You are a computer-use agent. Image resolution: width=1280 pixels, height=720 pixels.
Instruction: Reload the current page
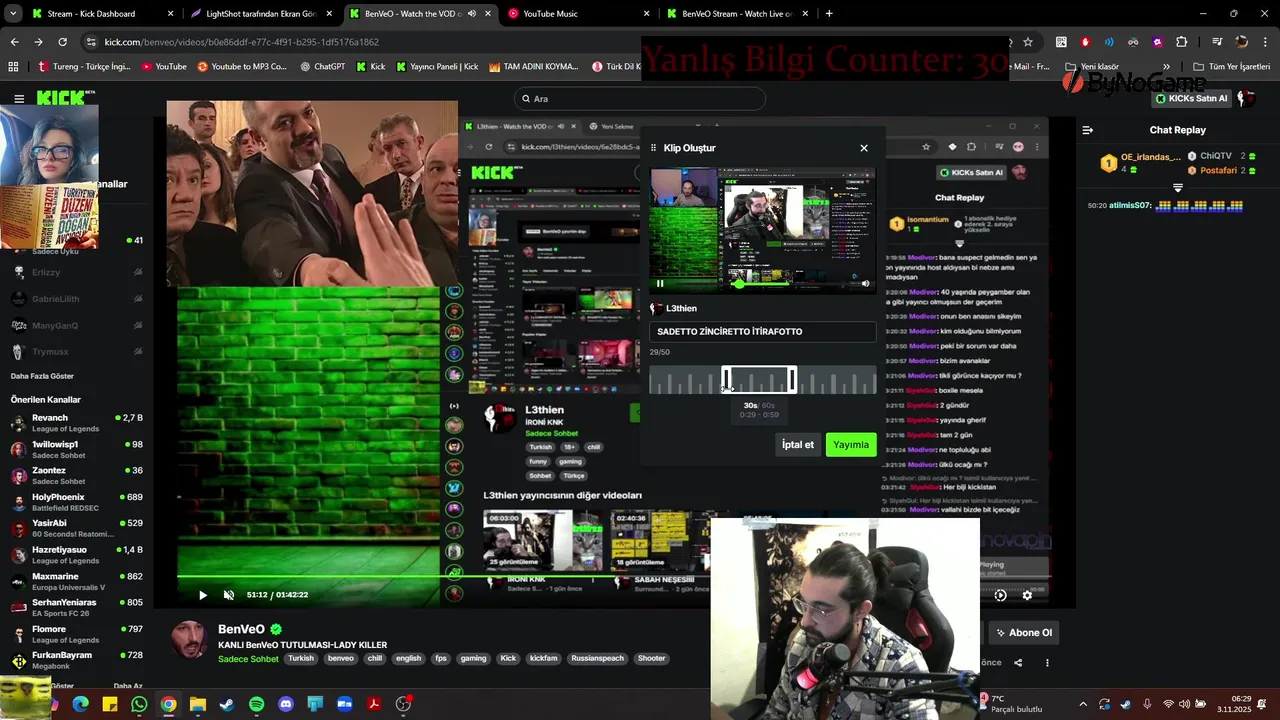(x=62, y=42)
